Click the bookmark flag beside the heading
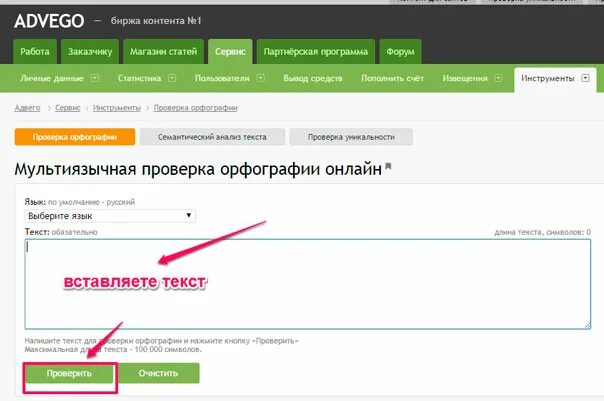 coord(388,167)
